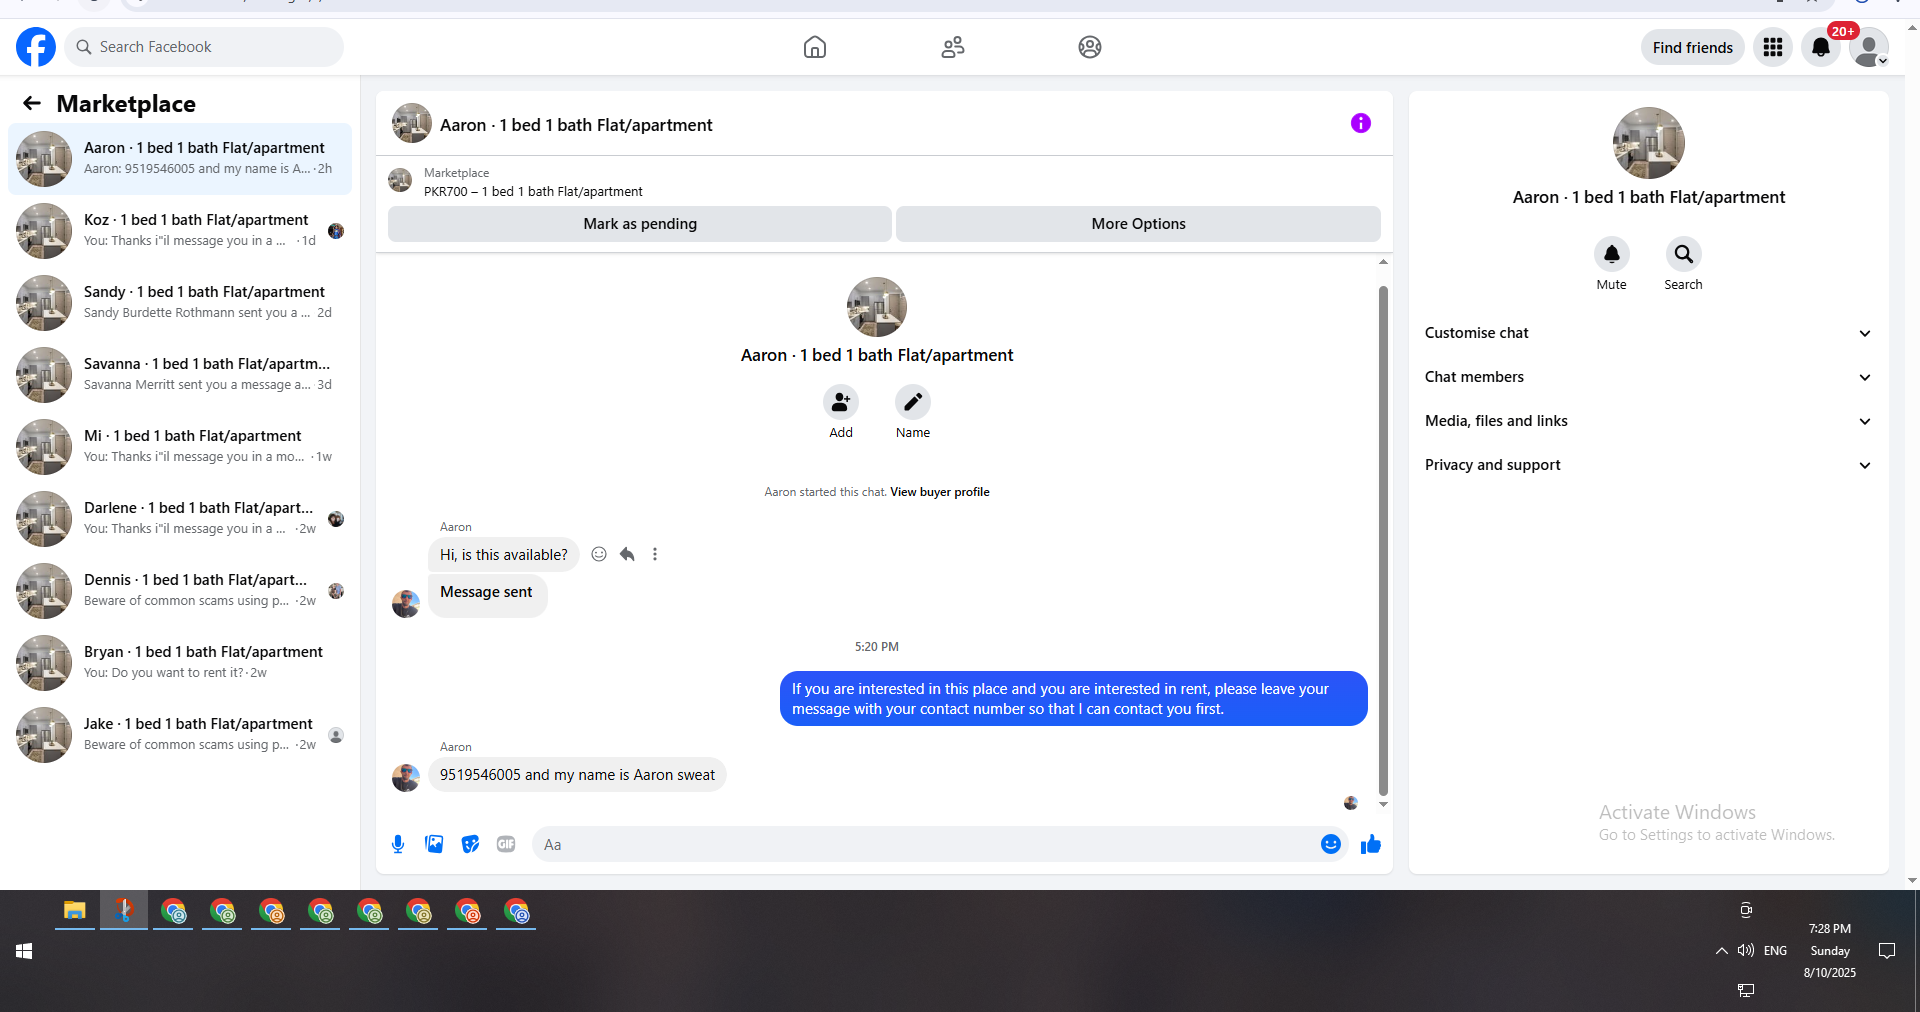Open the Sandy conversation in the list
The height and width of the screenshot is (1012, 1920).
coord(180,303)
